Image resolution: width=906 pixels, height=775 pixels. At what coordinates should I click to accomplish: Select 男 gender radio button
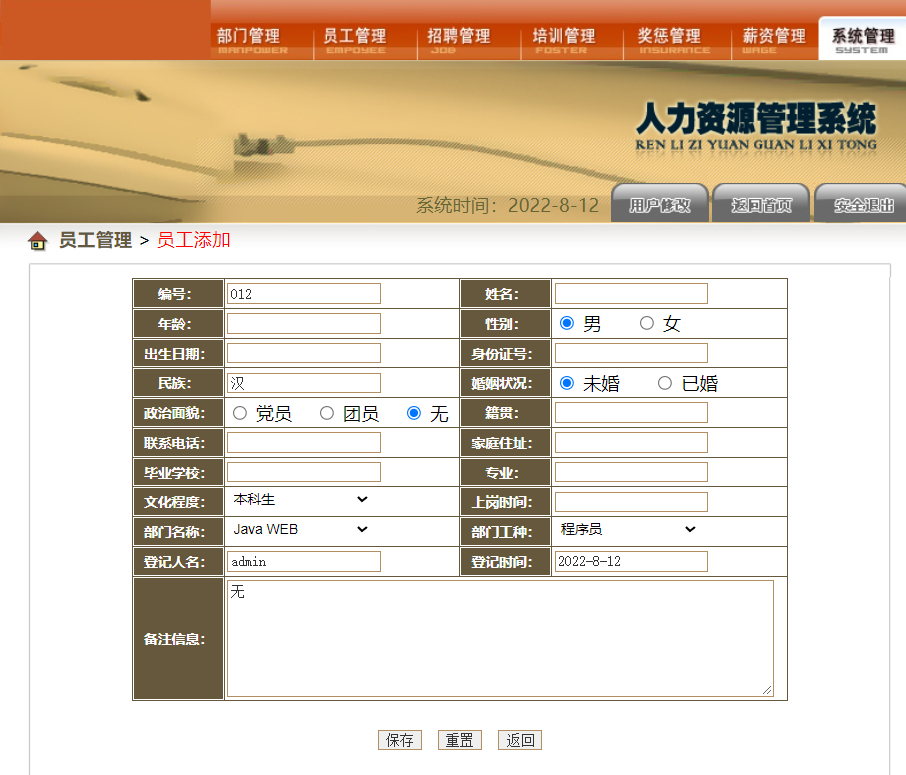[567, 323]
